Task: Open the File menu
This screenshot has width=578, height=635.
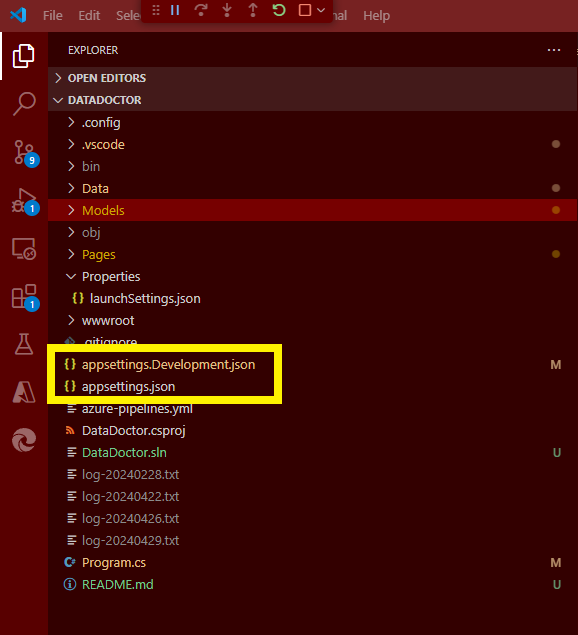Action: [x=53, y=16]
